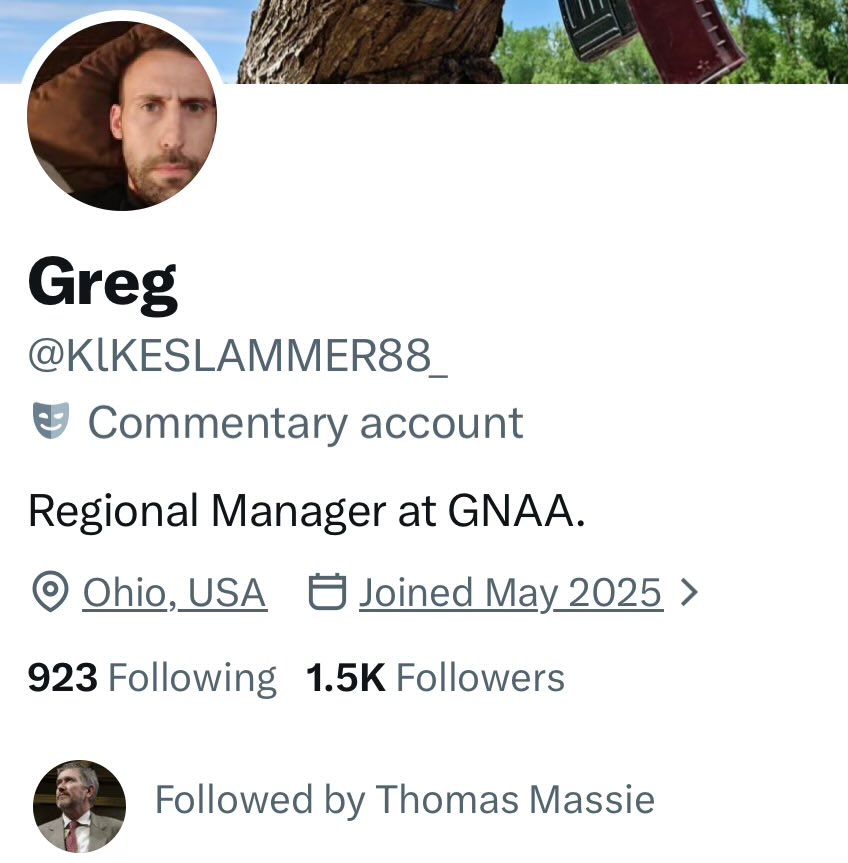The image size is (848, 863).
Task: Select the Regional Manager bio text
Action: click(307, 511)
